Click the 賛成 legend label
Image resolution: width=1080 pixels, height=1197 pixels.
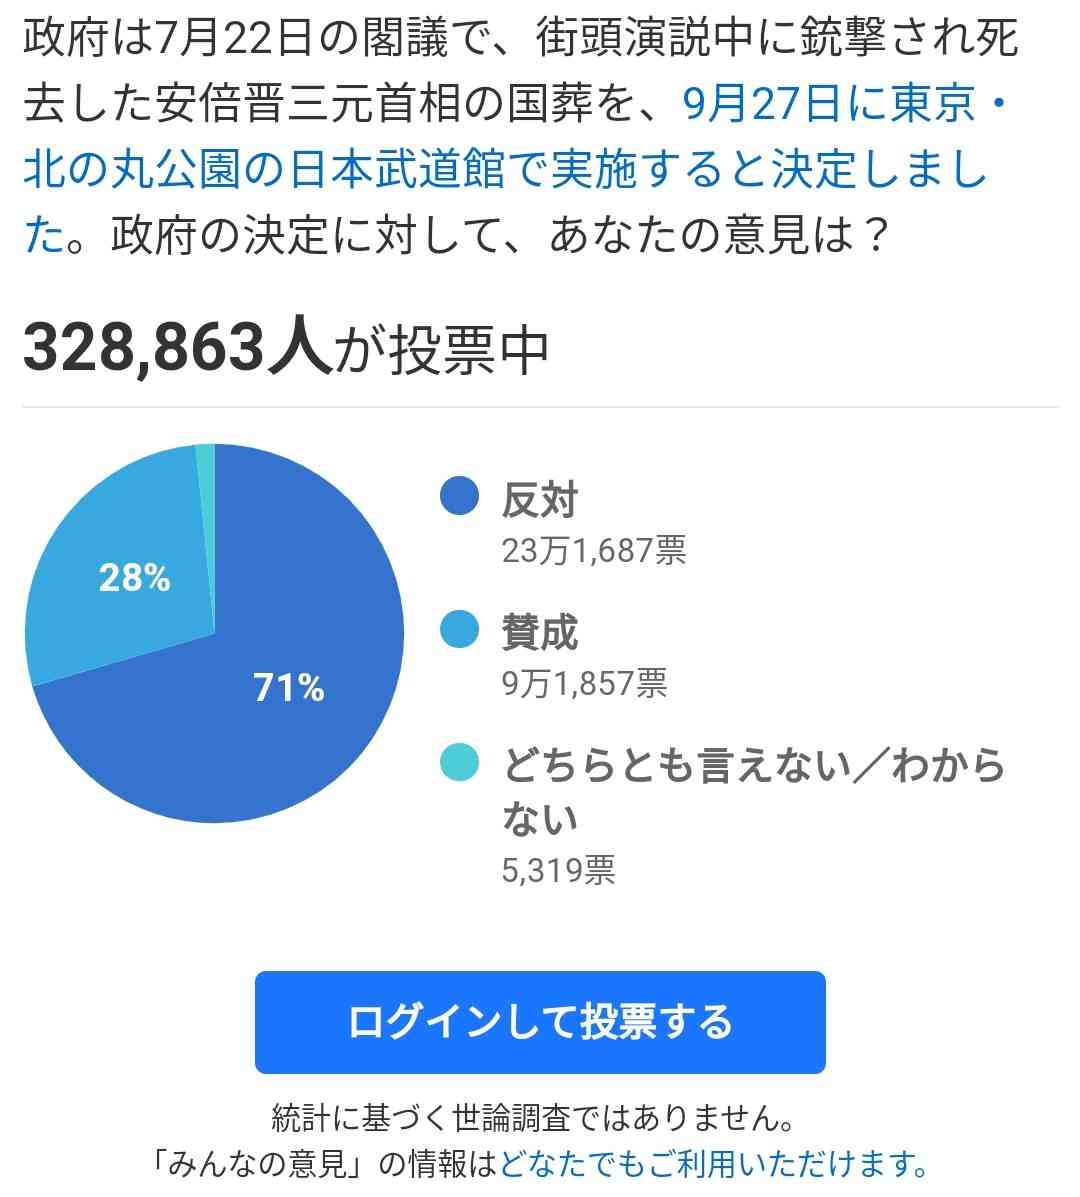coord(540,632)
